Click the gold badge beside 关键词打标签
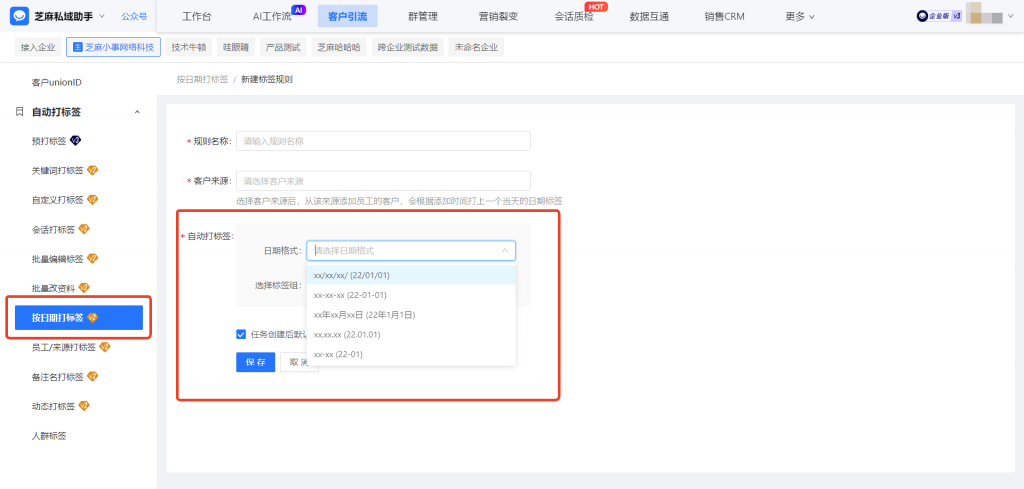This screenshot has width=1024, height=489. (x=92, y=170)
